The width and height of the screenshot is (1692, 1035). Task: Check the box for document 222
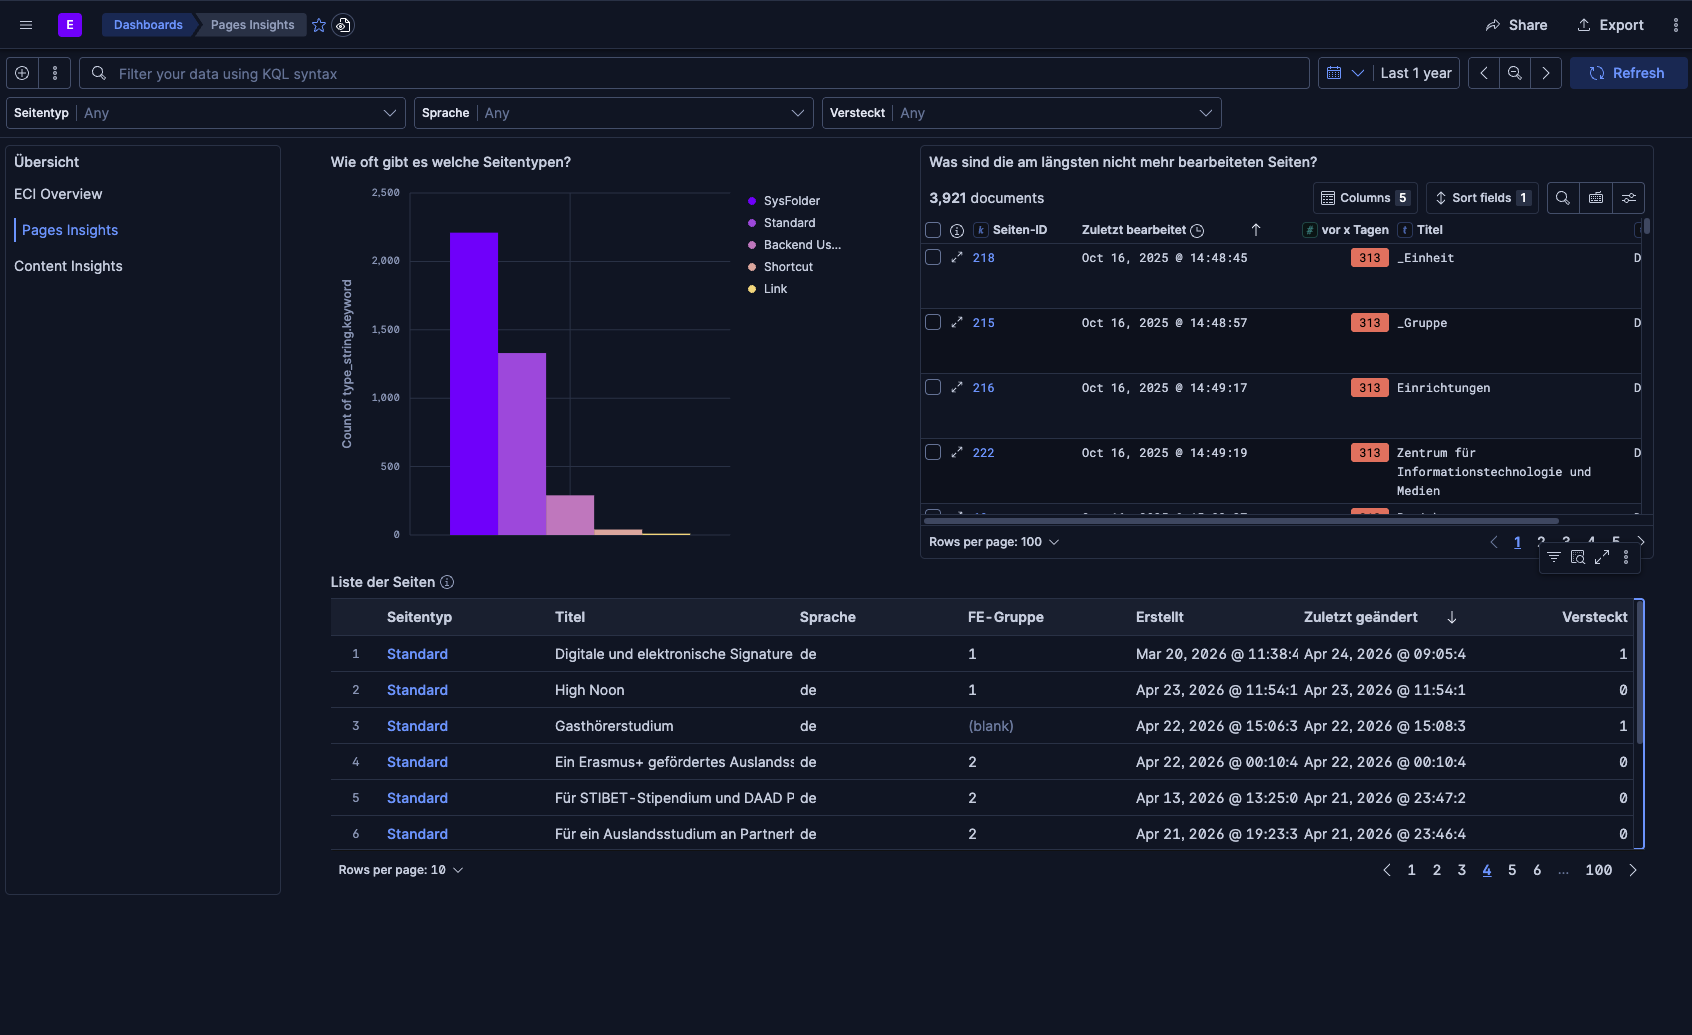(933, 452)
